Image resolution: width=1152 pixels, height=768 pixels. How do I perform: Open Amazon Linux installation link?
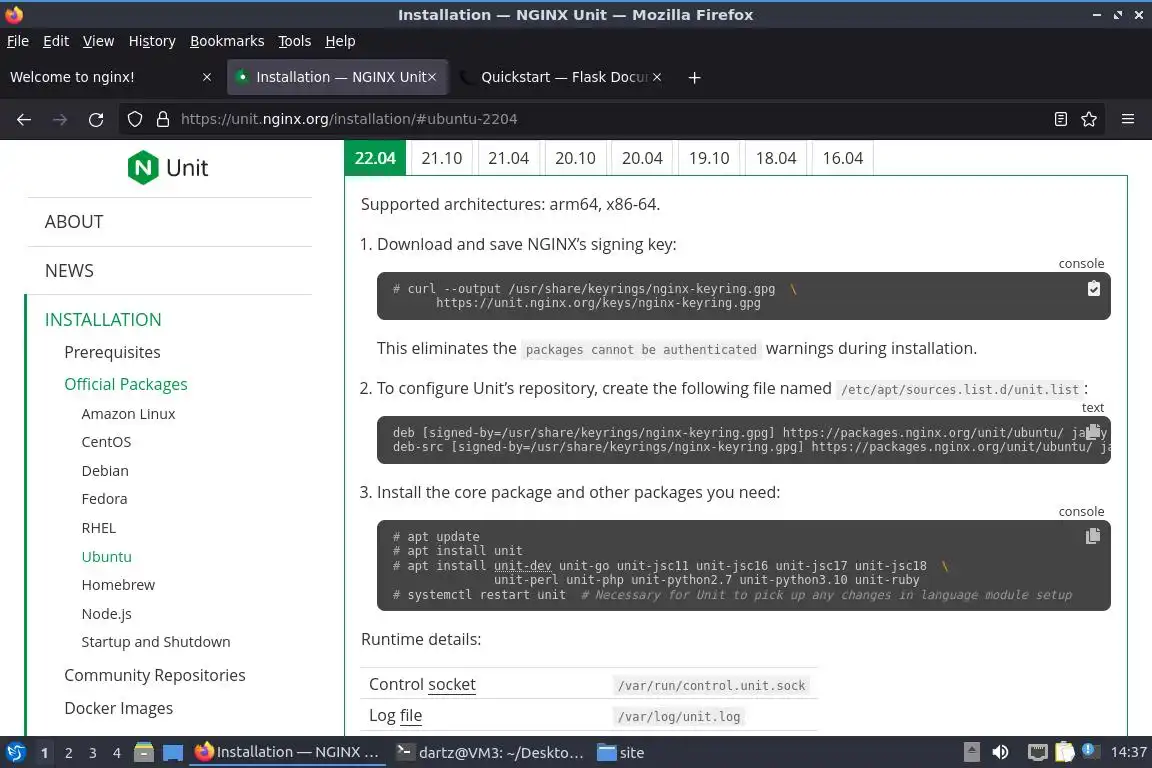point(129,414)
